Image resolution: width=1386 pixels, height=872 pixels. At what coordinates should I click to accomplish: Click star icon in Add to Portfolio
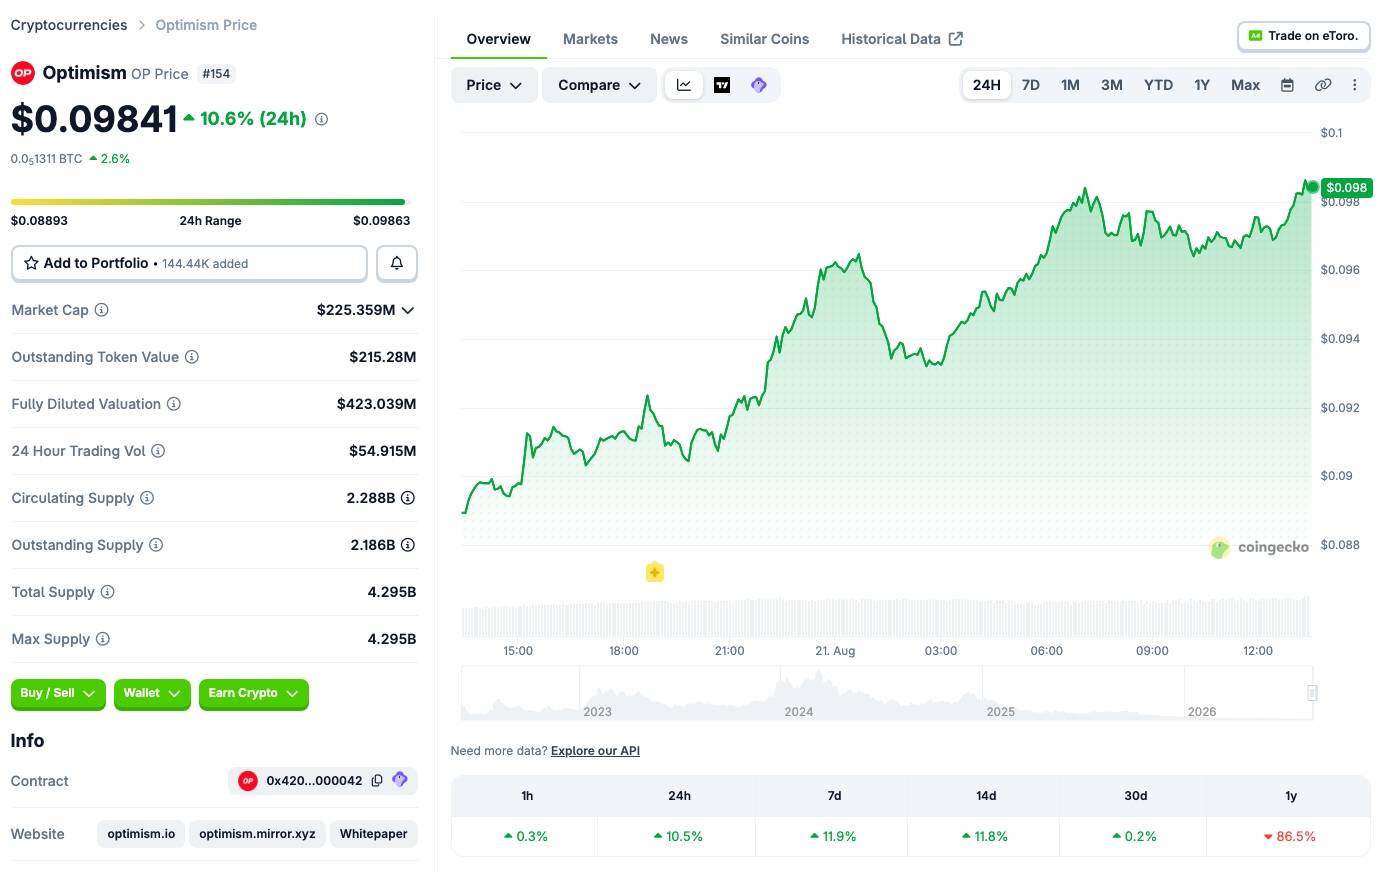pyautogui.click(x=31, y=263)
